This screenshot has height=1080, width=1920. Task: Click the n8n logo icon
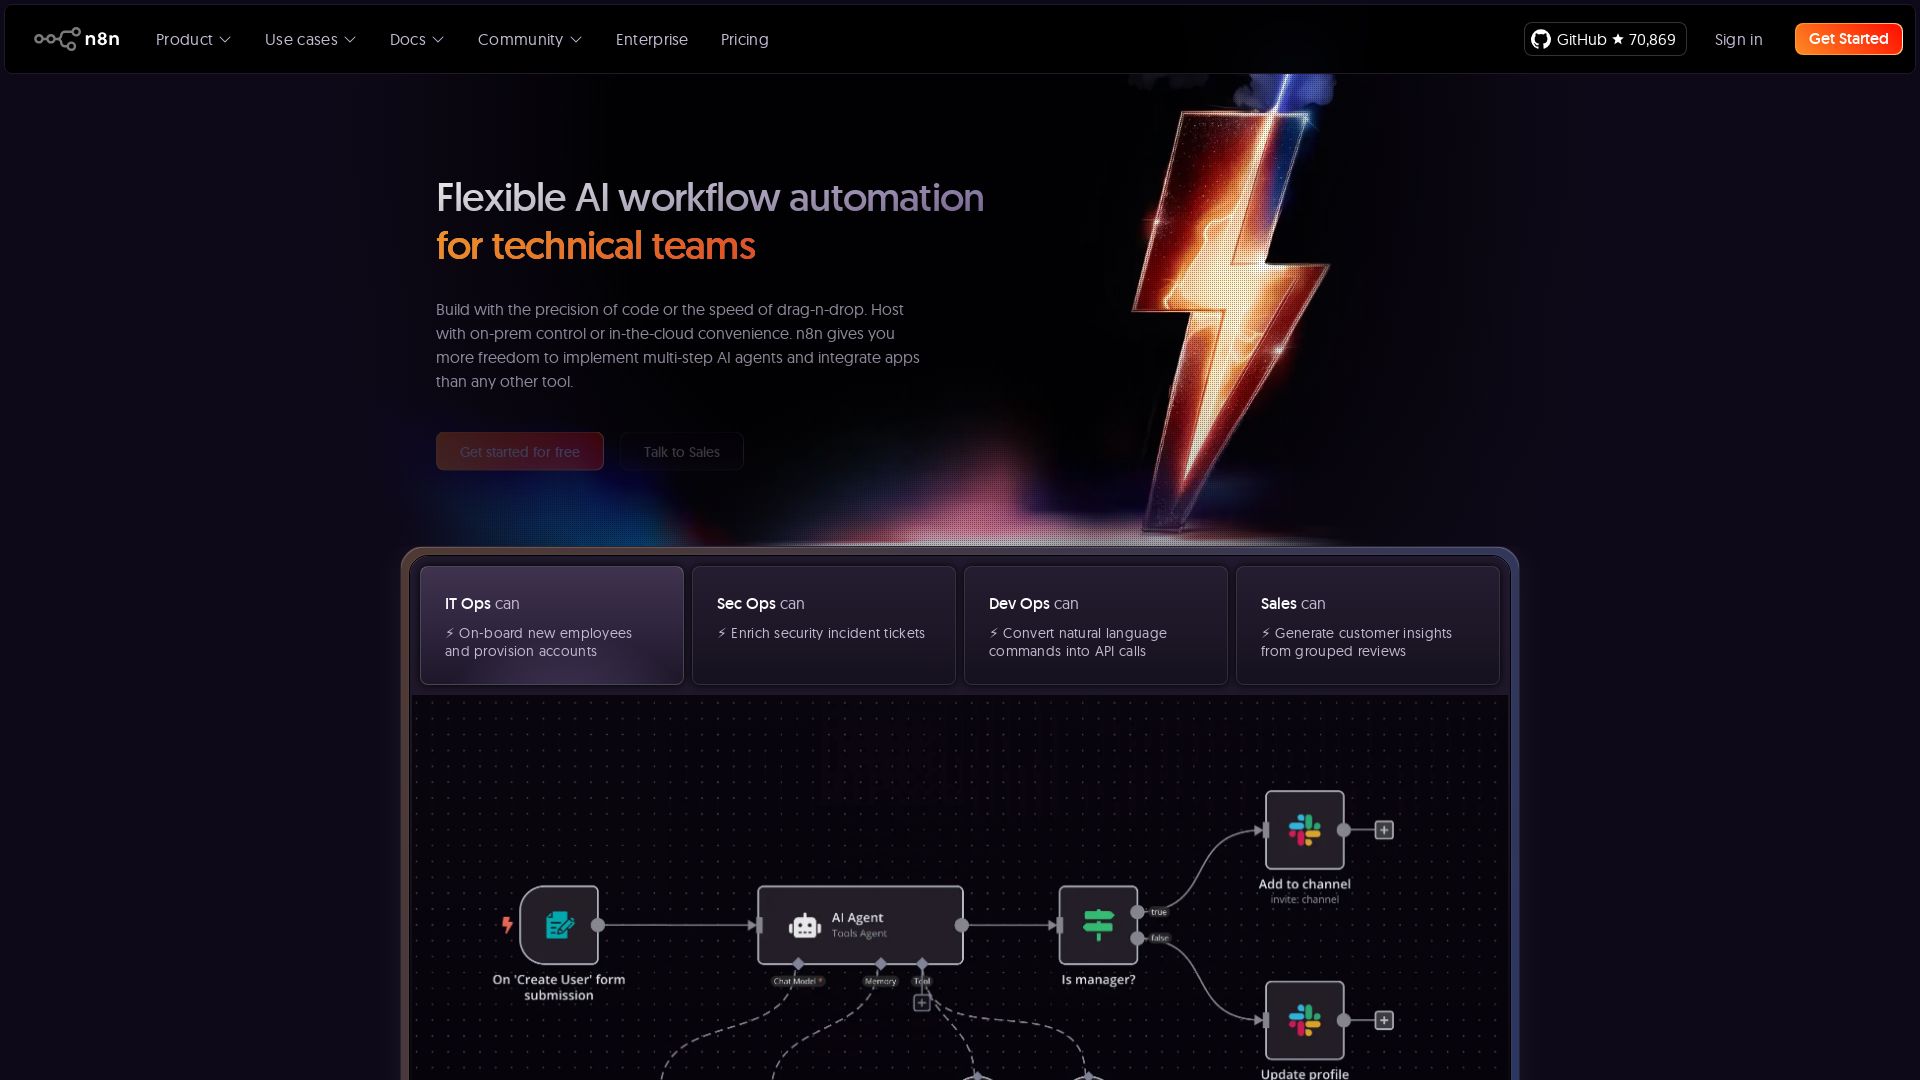57,39
